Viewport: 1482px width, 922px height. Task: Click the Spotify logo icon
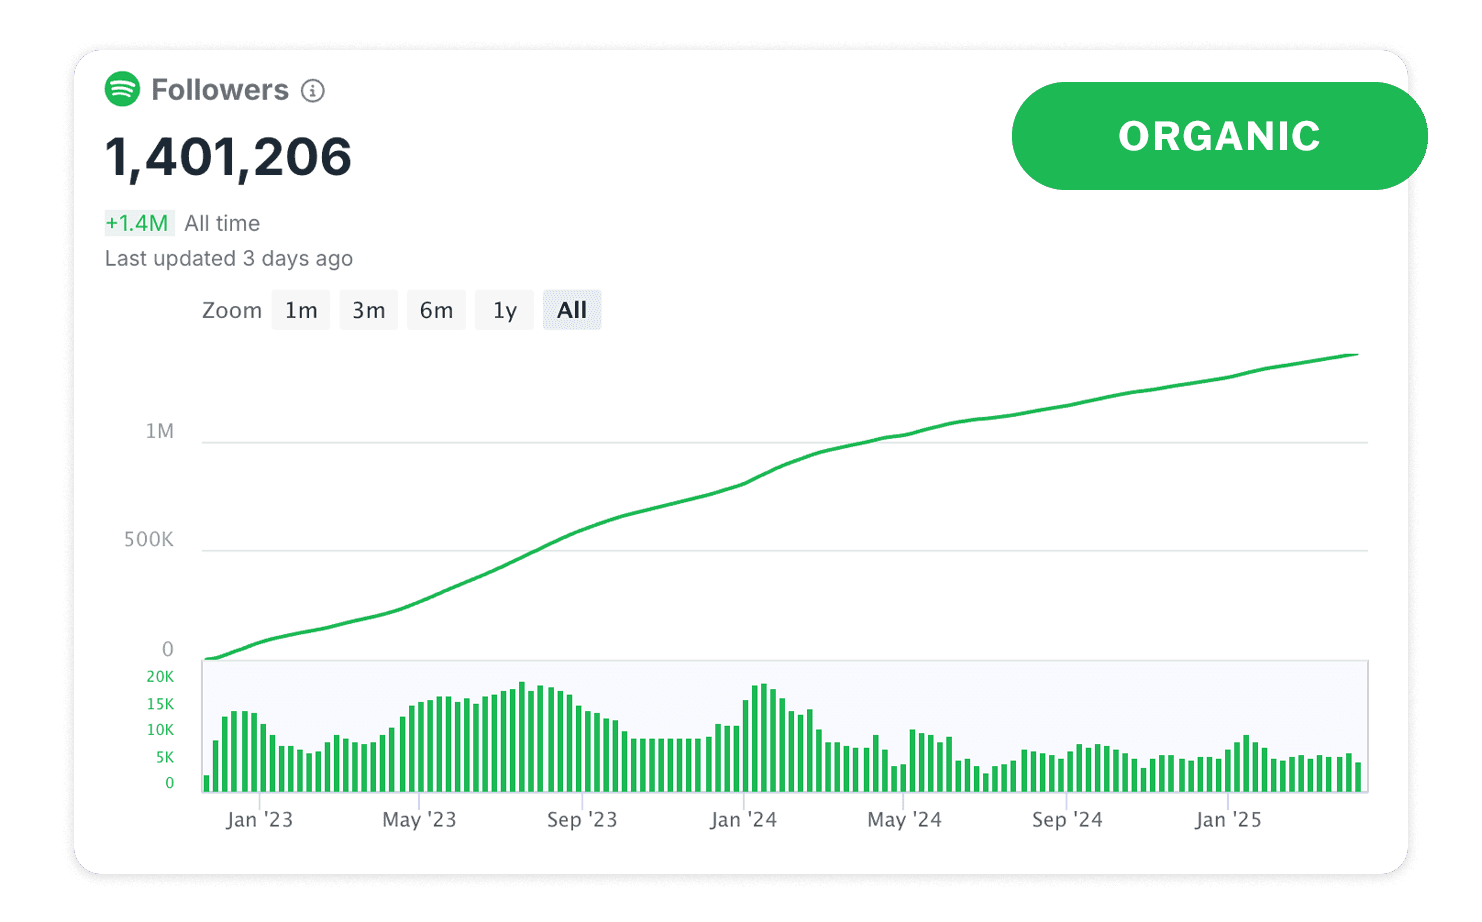122,89
